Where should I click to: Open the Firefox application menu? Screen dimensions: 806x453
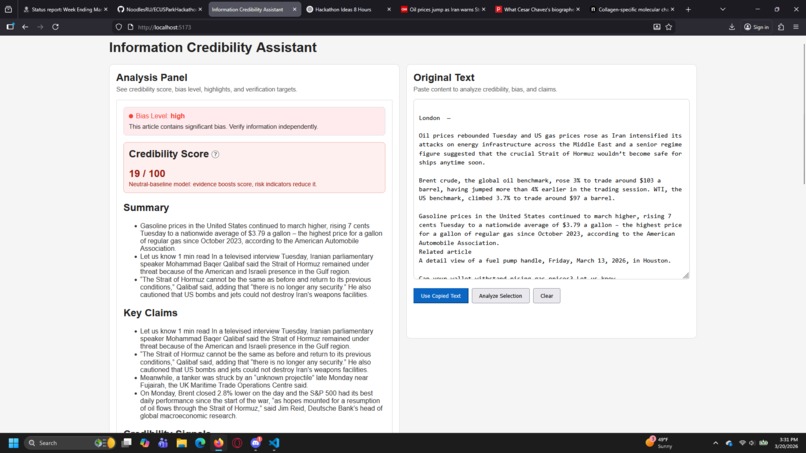796,27
